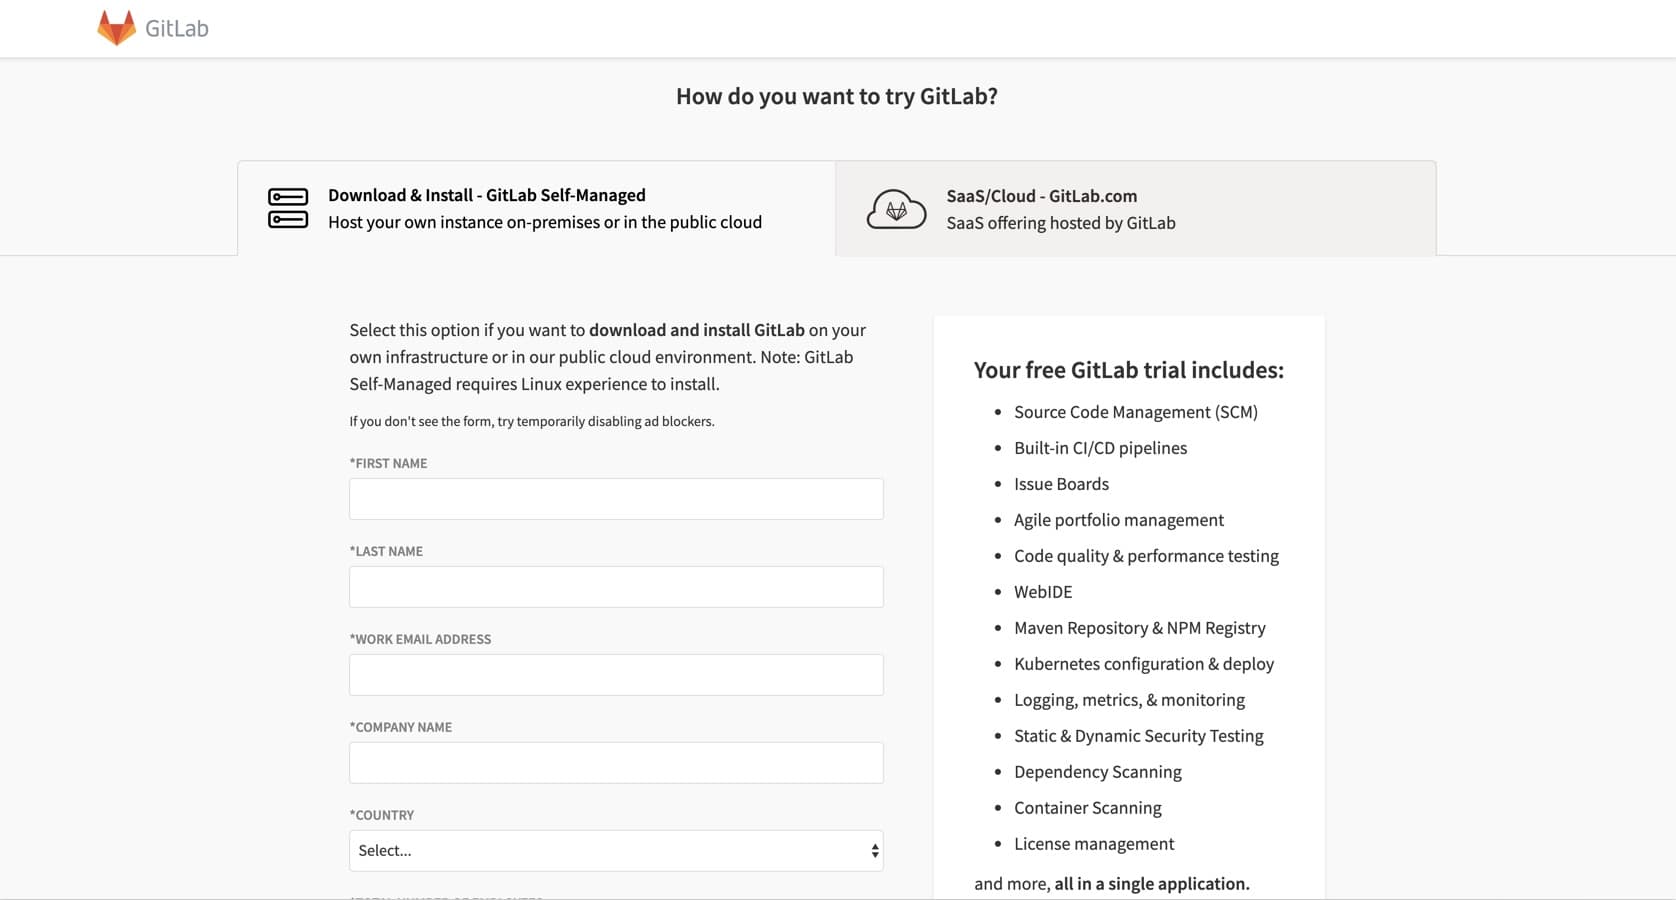Focus the Last Name input field

point(616,587)
